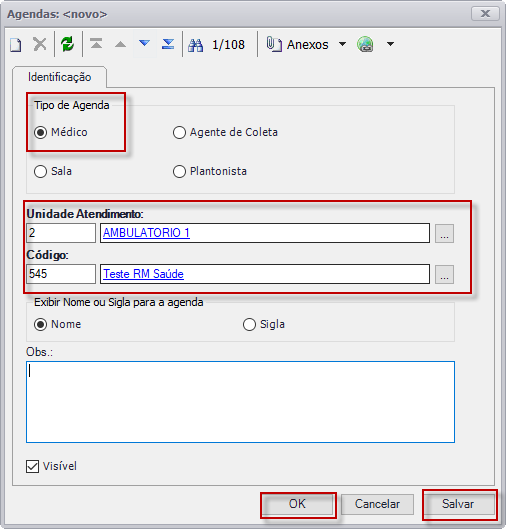Expand the Anexos dropdown arrow

click(342, 44)
